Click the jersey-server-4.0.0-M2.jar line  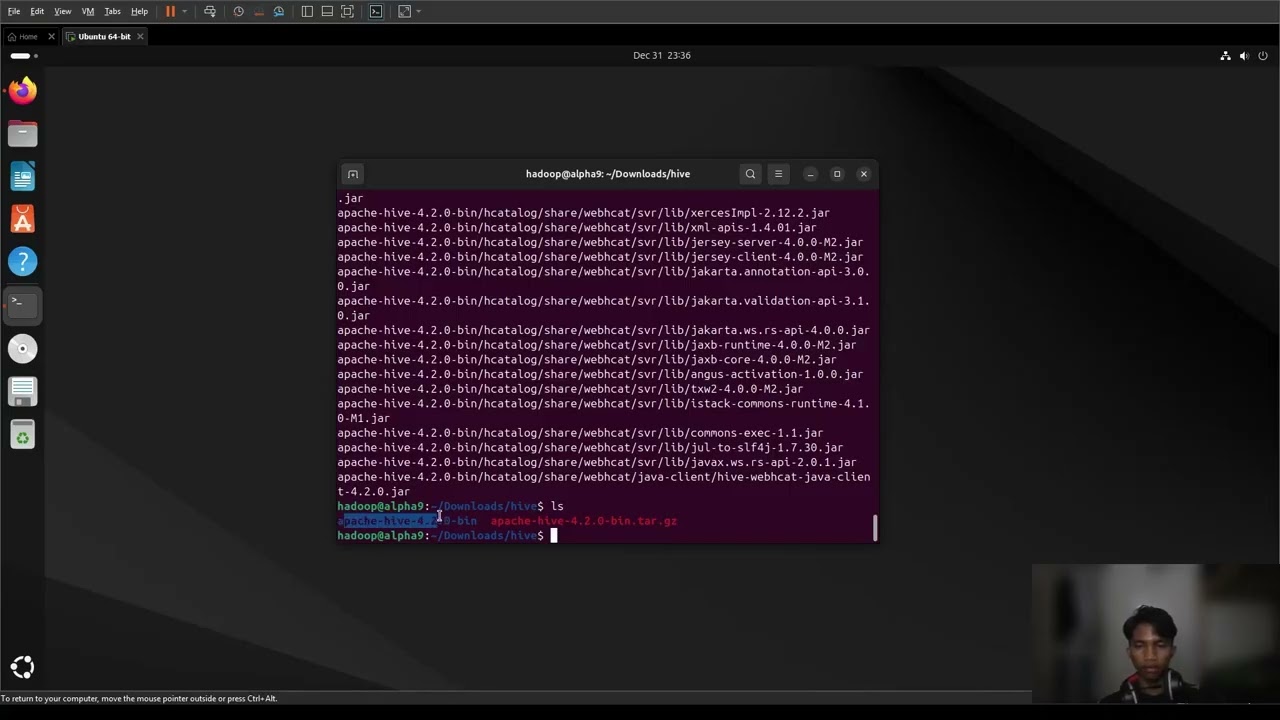(600, 242)
